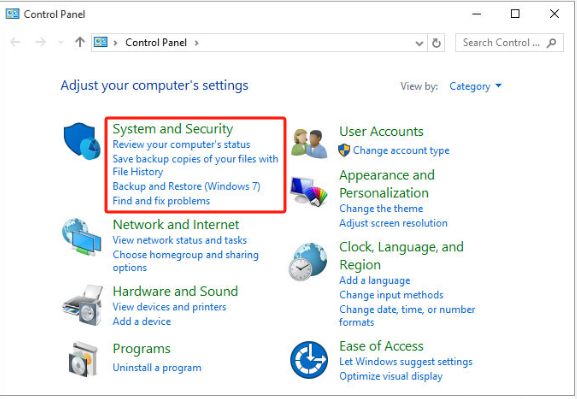Click the shield icon beside Change account type

click(x=344, y=150)
